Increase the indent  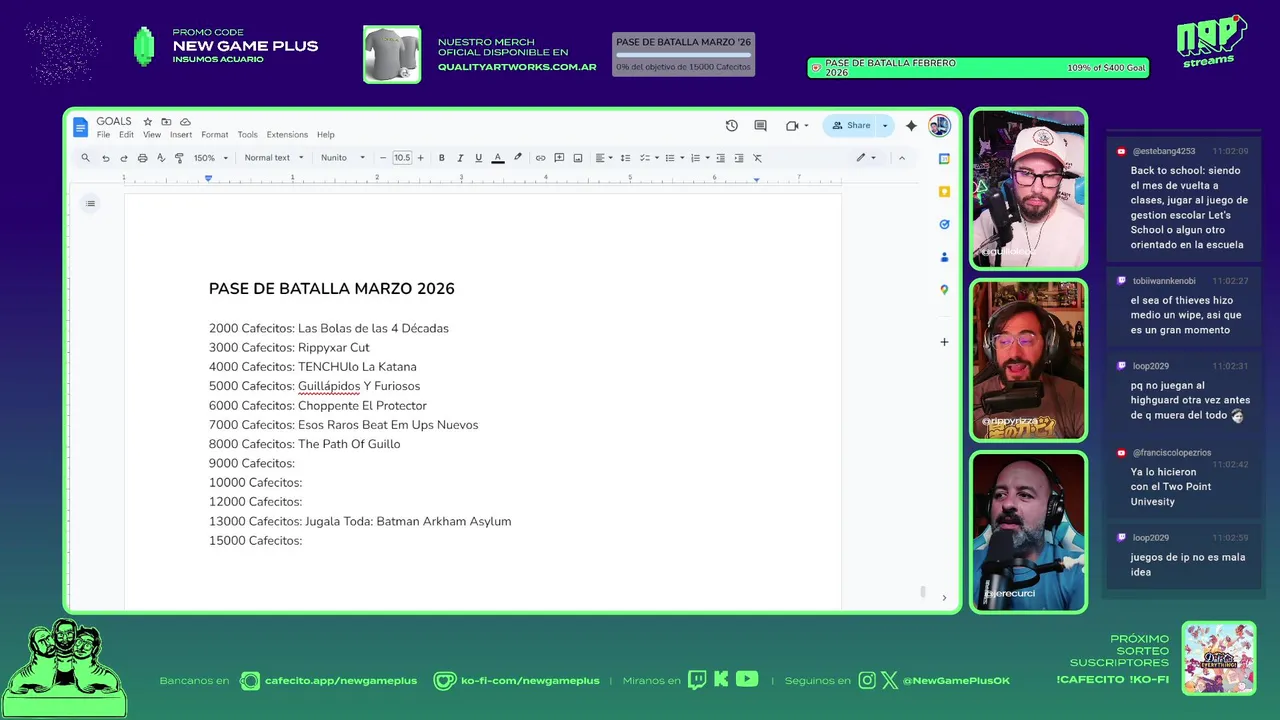(x=739, y=158)
